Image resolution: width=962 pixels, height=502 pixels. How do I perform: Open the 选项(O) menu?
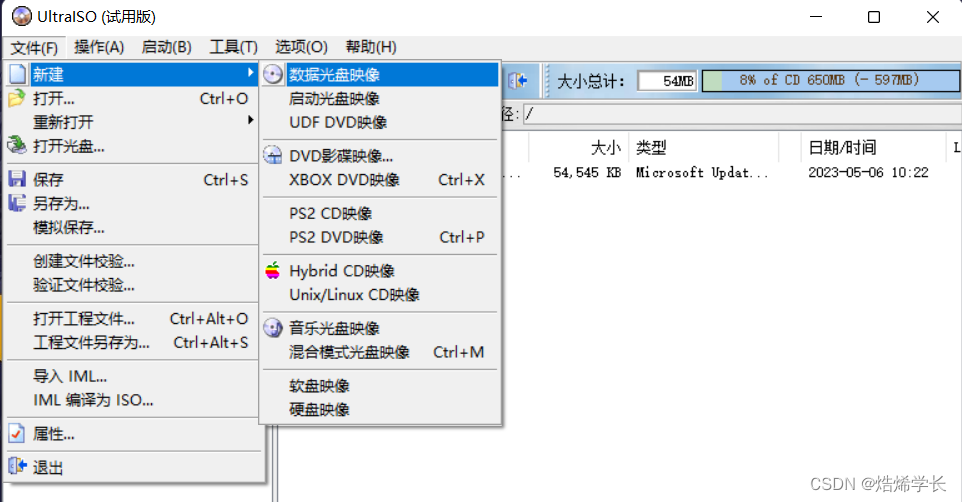click(x=301, y=47)
